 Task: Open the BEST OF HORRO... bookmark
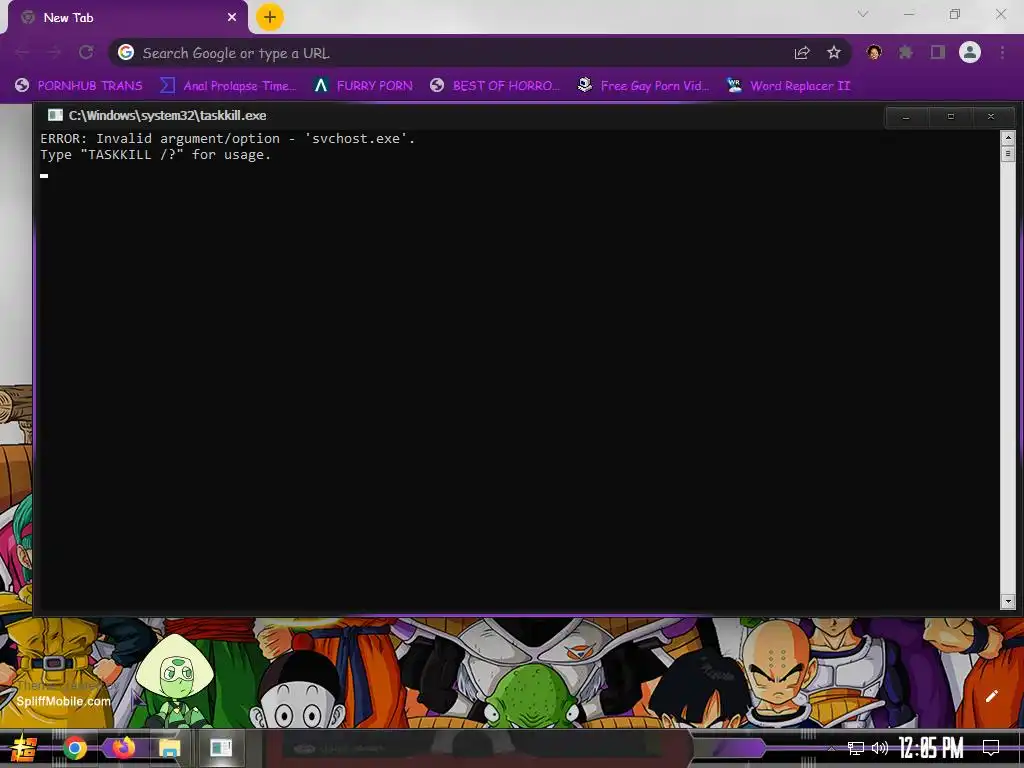495,86
